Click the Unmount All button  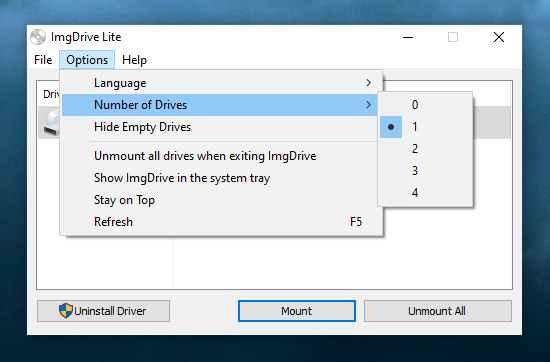coord(437,311)
